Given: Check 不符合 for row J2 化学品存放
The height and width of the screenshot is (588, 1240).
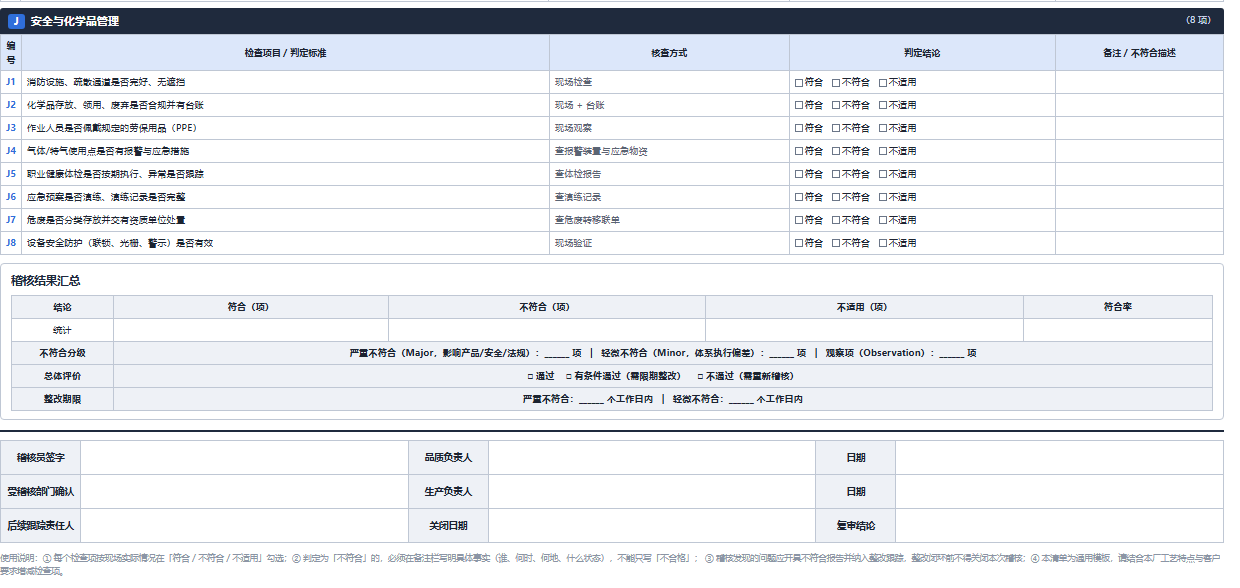Looking at the screenshot, I should click(836, 105).
